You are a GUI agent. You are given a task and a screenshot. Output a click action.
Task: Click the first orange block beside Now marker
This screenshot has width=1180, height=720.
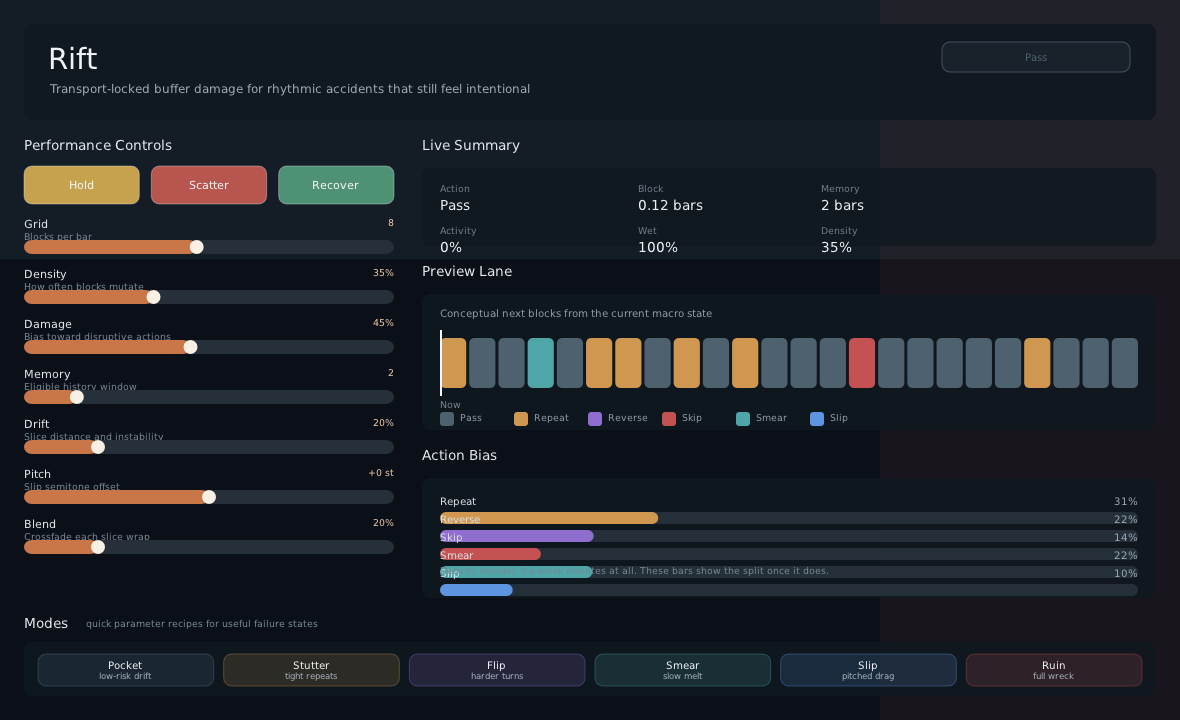454,363
